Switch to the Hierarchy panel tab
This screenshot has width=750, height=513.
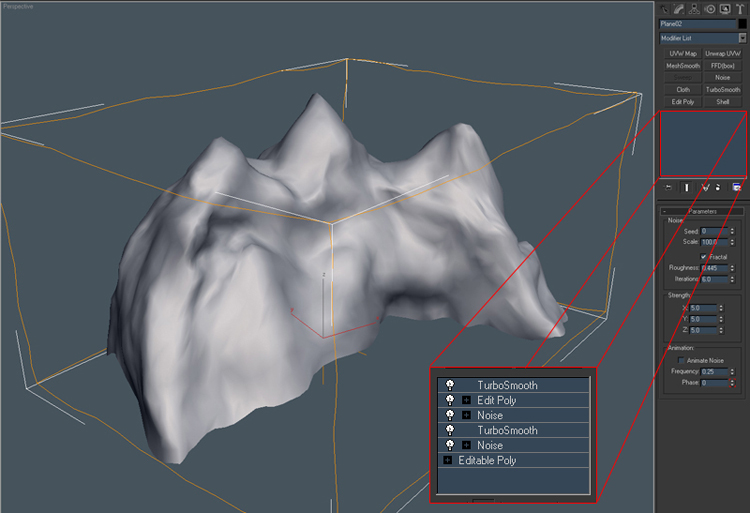point(694,8)
